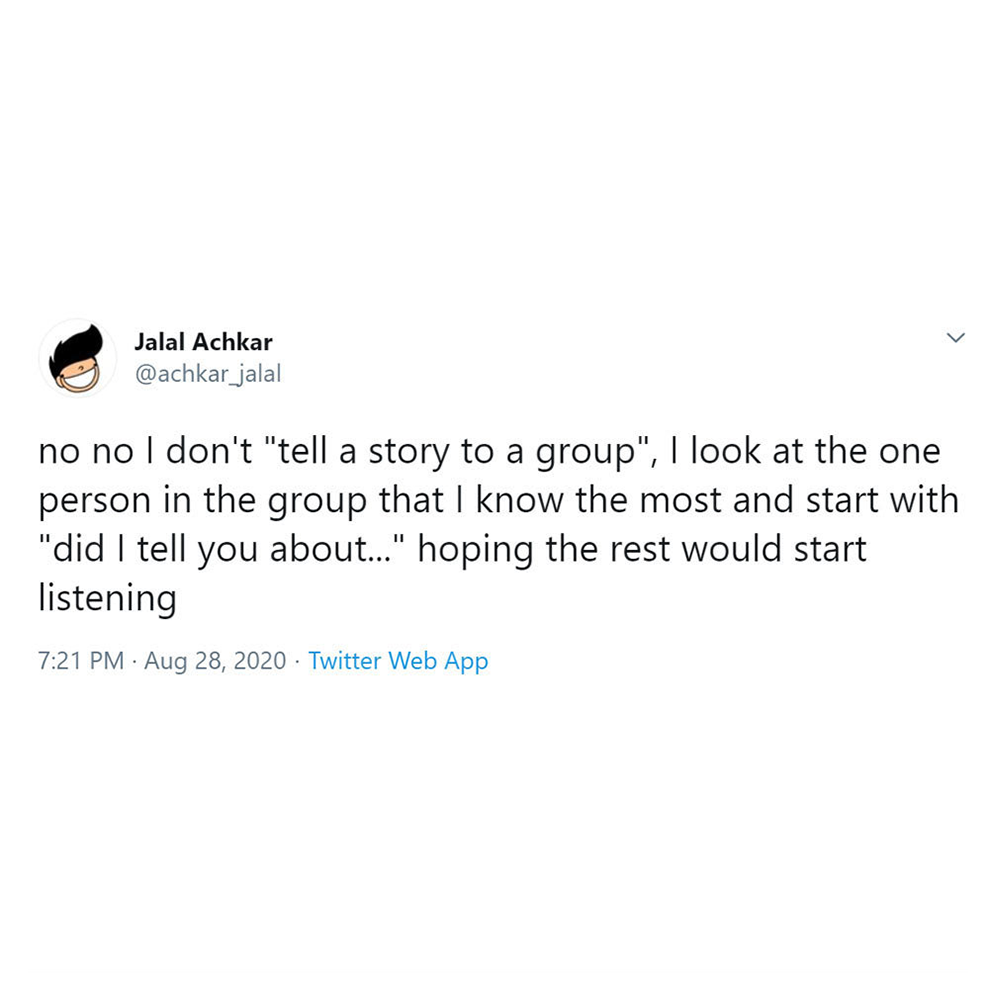Image resolution: width=990 pixels, height=989 pixels.
Task: Open the Jalal Achkar display name link
Action: pos(203,343)
